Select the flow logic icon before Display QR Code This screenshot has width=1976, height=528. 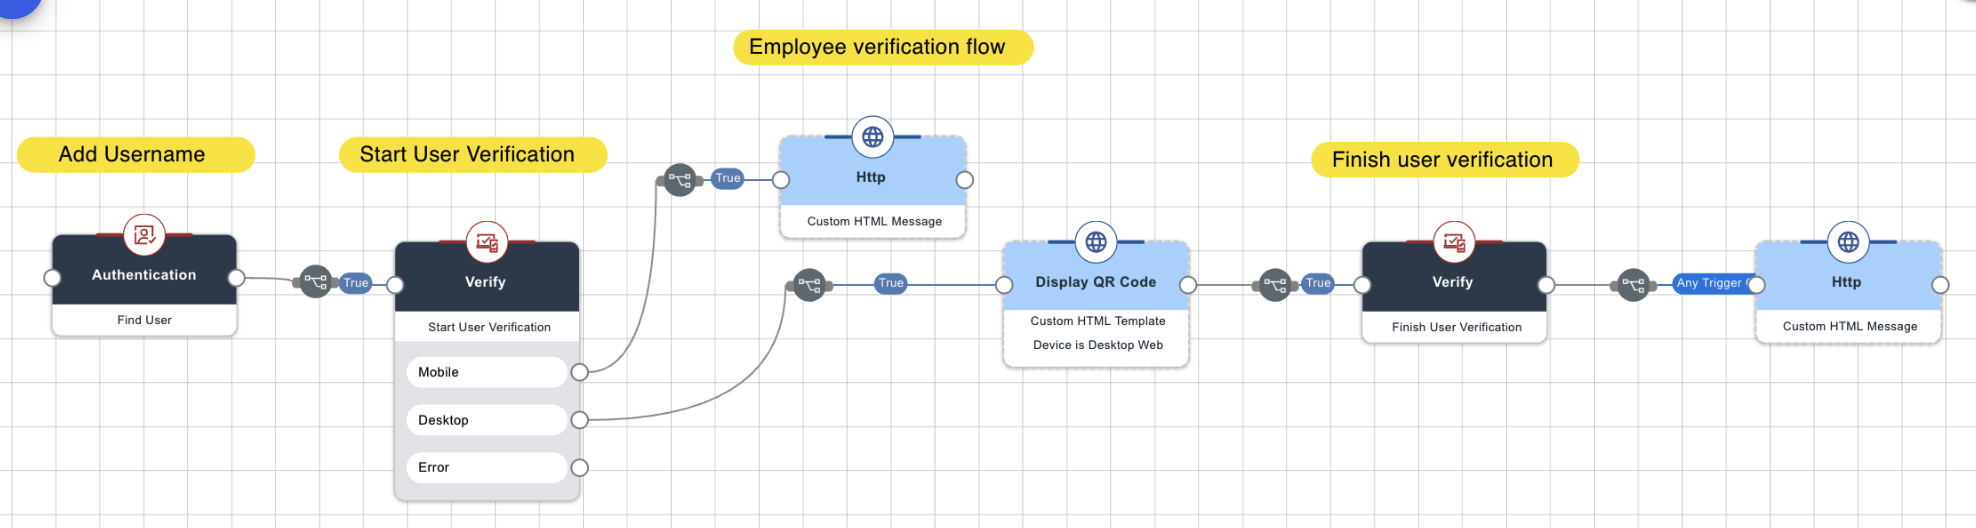point(809,285)
